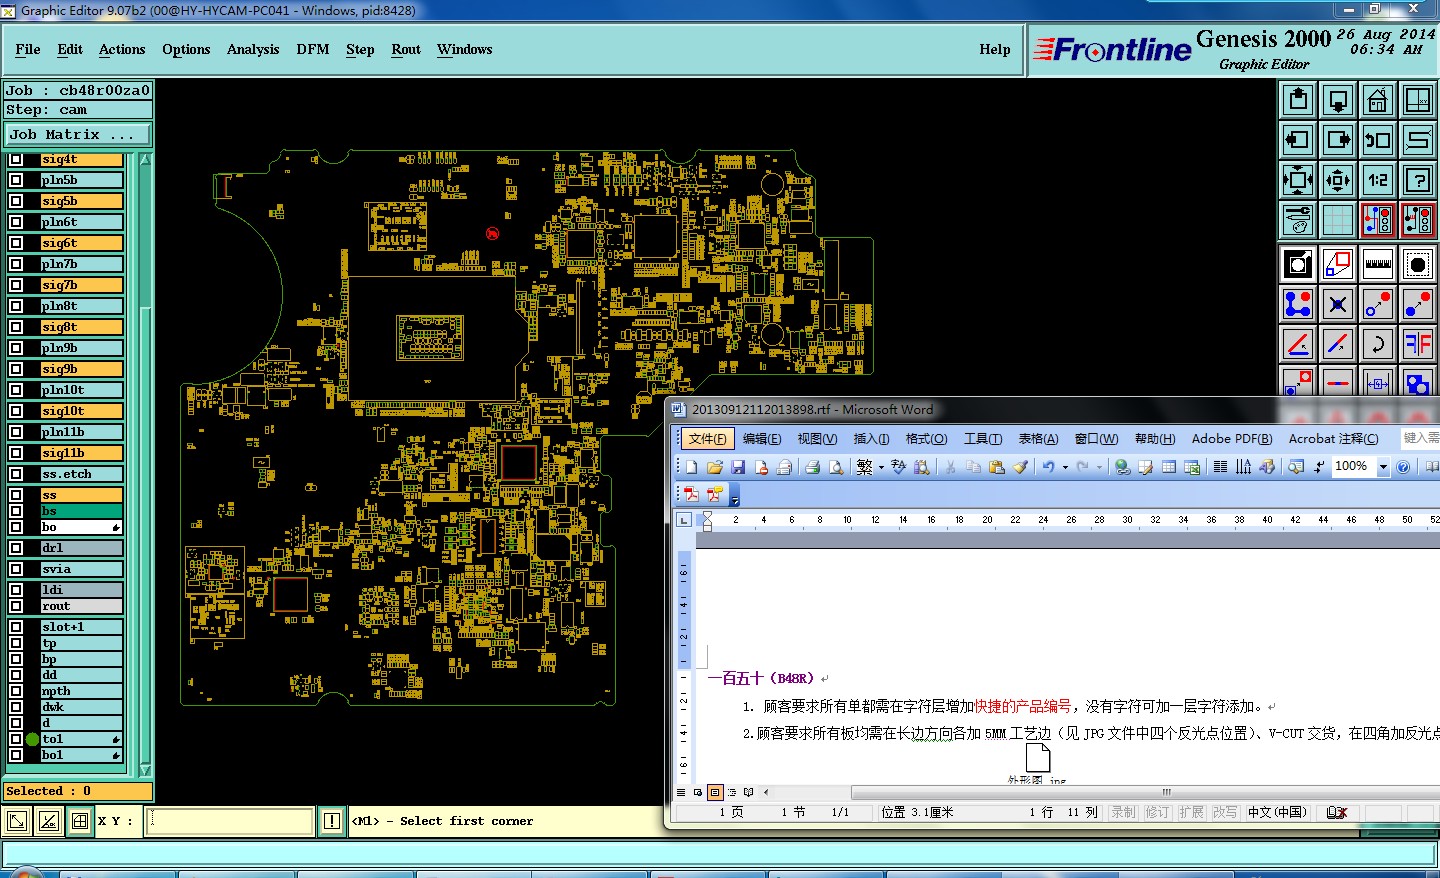Screen dimensions: 1440x878
Task: Toggle the pln5b layer checkbox
Action: pos(16,180)
